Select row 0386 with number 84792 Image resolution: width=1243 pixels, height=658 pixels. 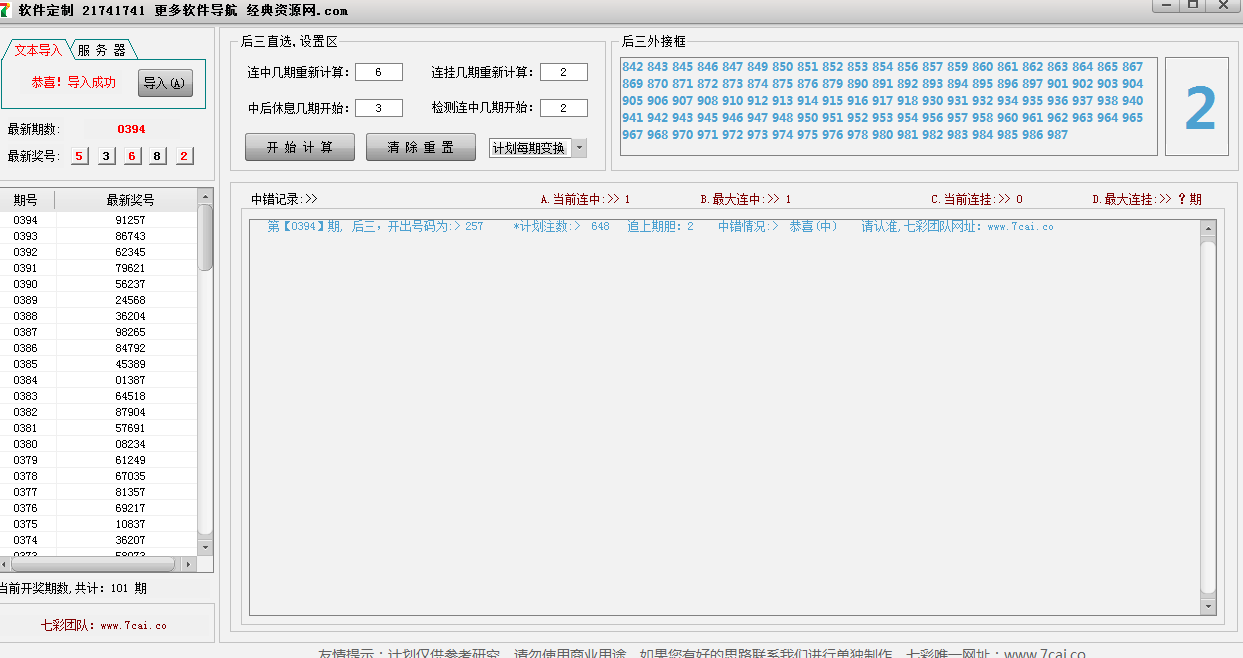coord(98,348)
